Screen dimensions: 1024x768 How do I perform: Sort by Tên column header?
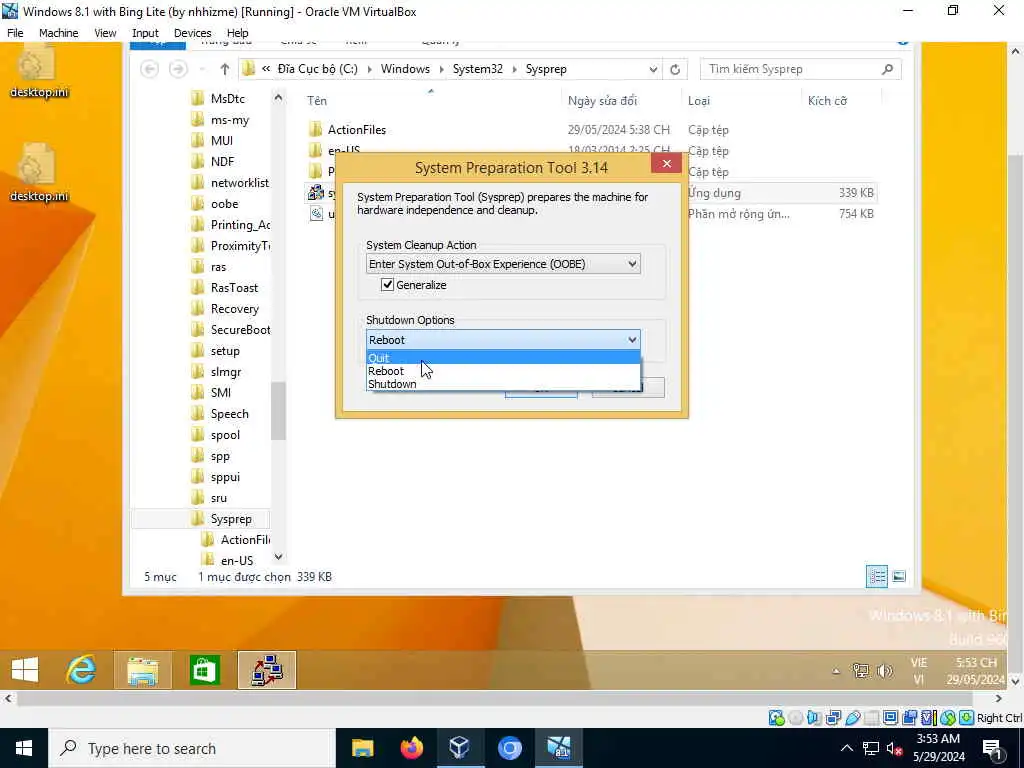tap(317, 101)
